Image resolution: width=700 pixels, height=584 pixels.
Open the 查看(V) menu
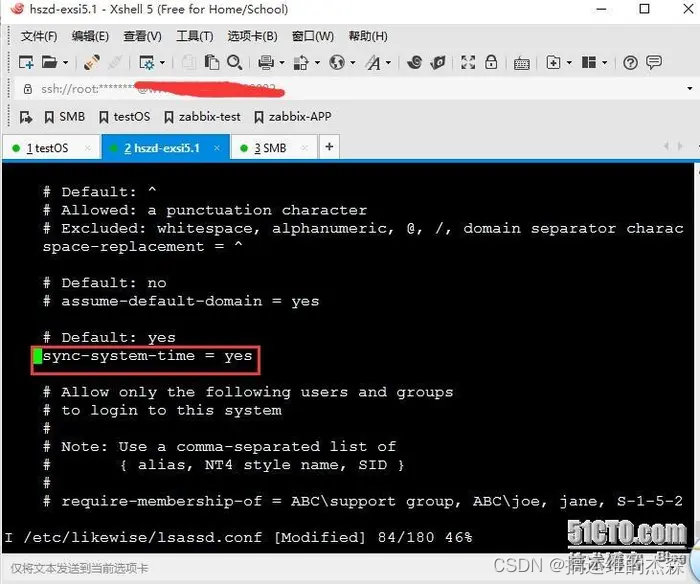pyautogui.click(x=142, y=36)
